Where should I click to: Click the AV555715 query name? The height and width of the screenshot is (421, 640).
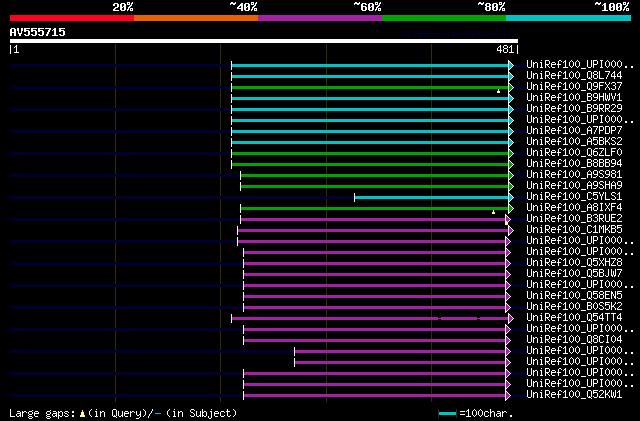[38, 32]
